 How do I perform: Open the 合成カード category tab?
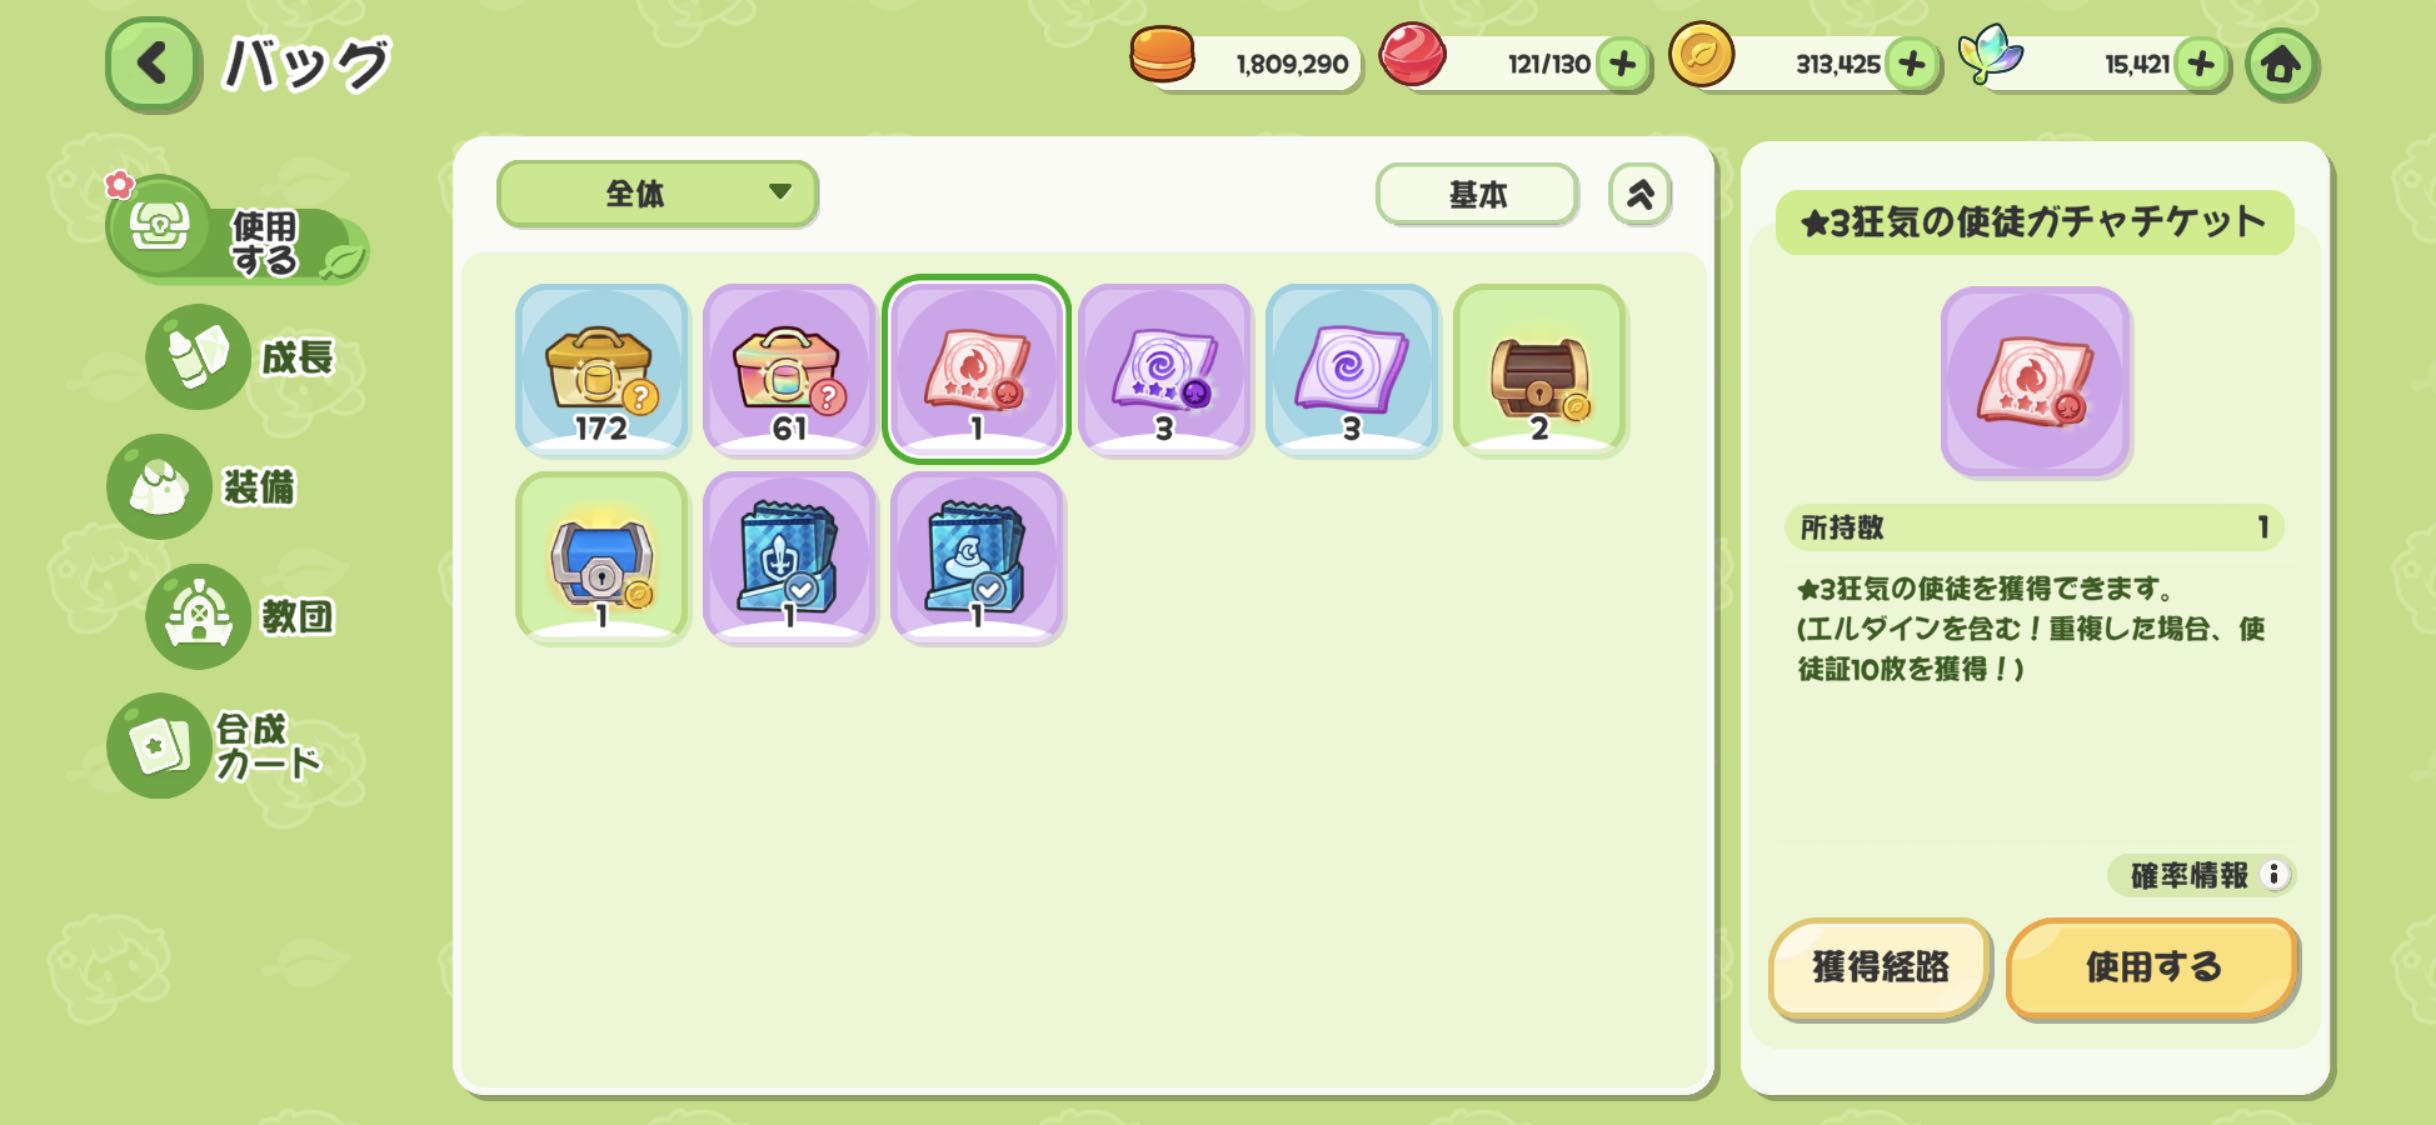click(x=217, y=746)
